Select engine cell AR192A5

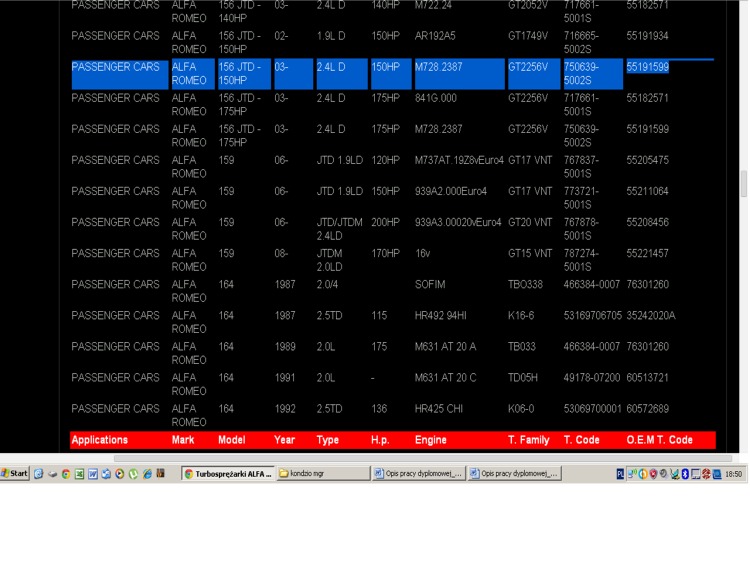click(435, 36)
